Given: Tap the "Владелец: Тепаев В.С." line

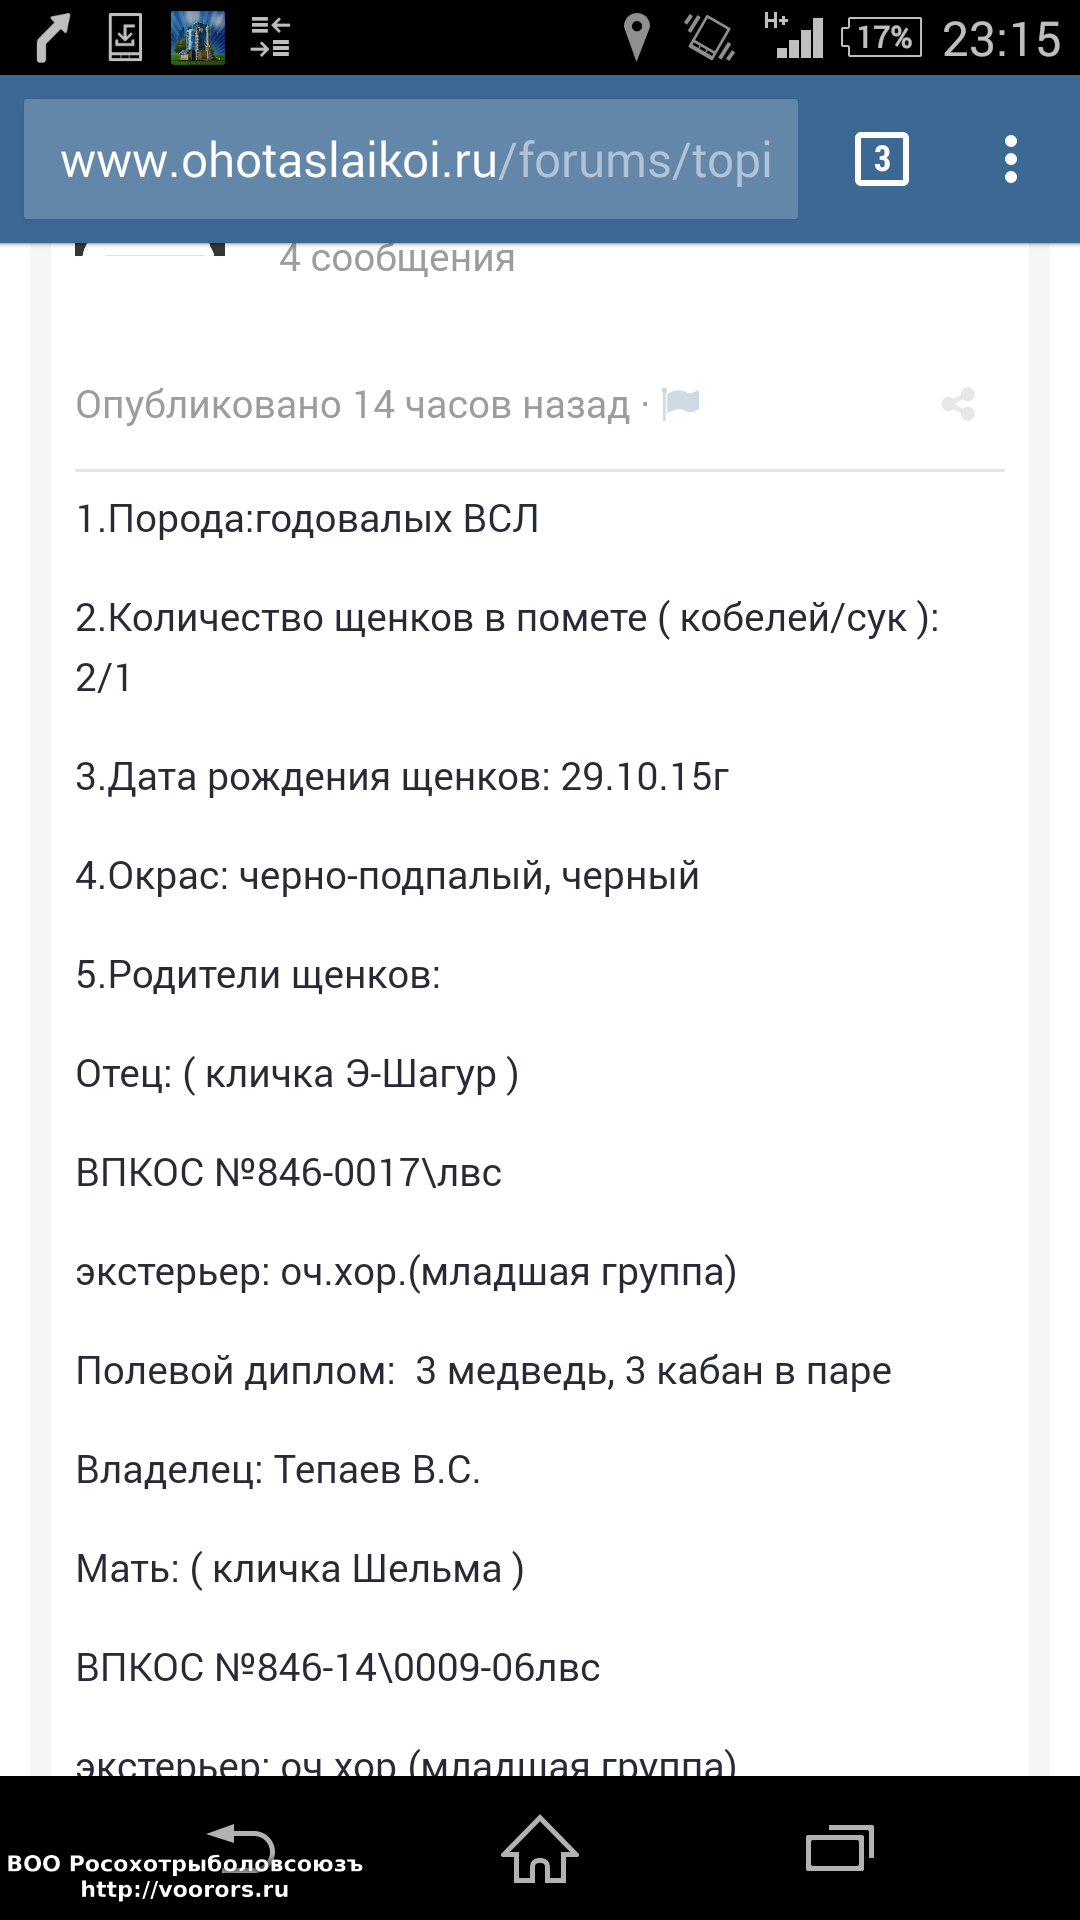Looking at the screenshot, I should click(278, 1470).
